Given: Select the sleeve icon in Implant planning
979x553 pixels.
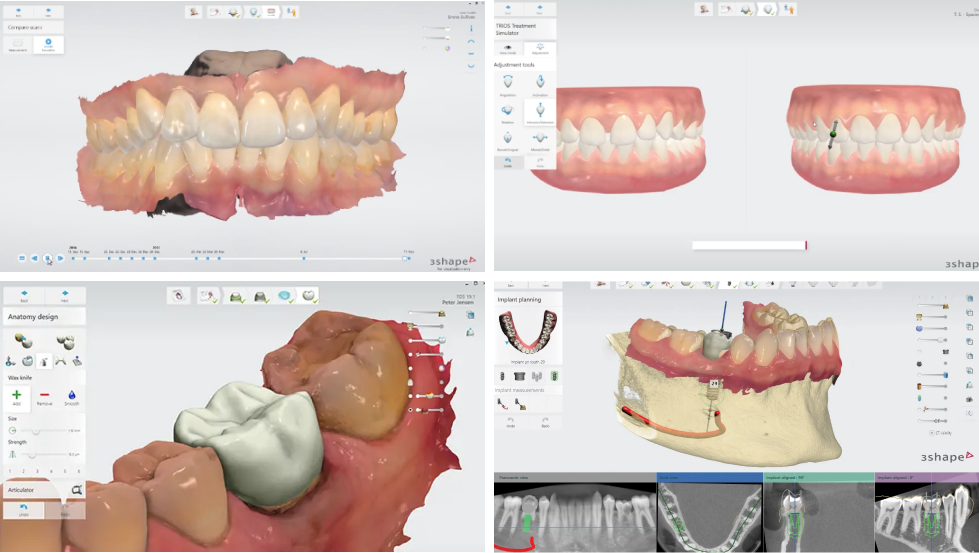Looking at the screenshot, I should [x=519, y=376].
